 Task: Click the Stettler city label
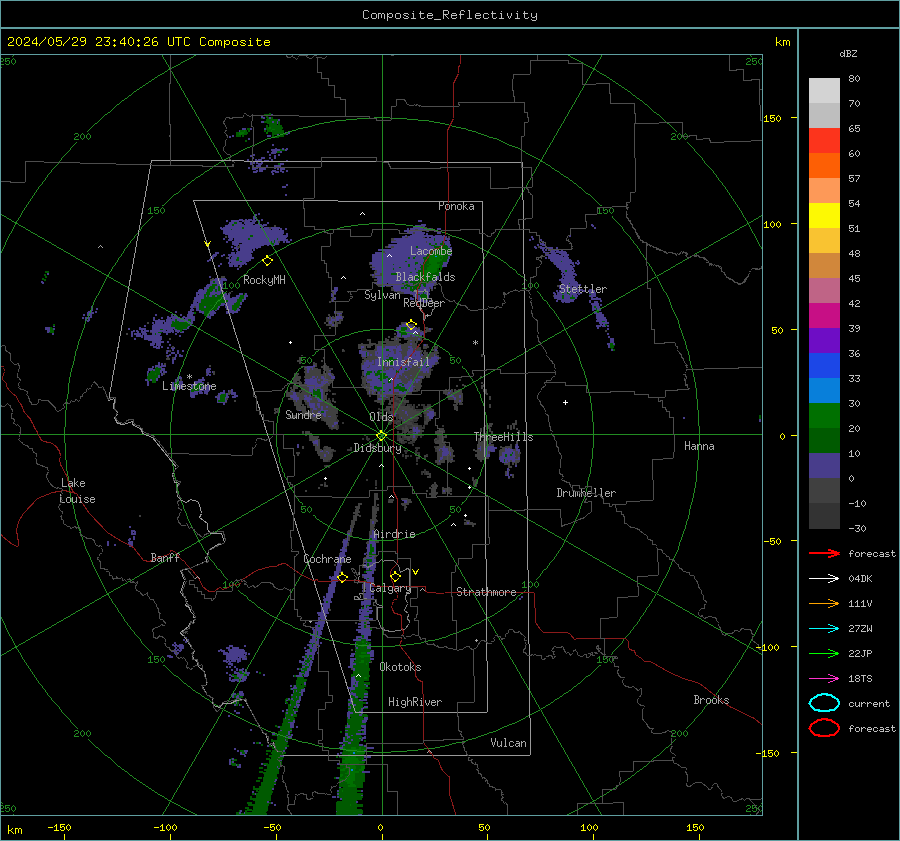click(583, 289)
